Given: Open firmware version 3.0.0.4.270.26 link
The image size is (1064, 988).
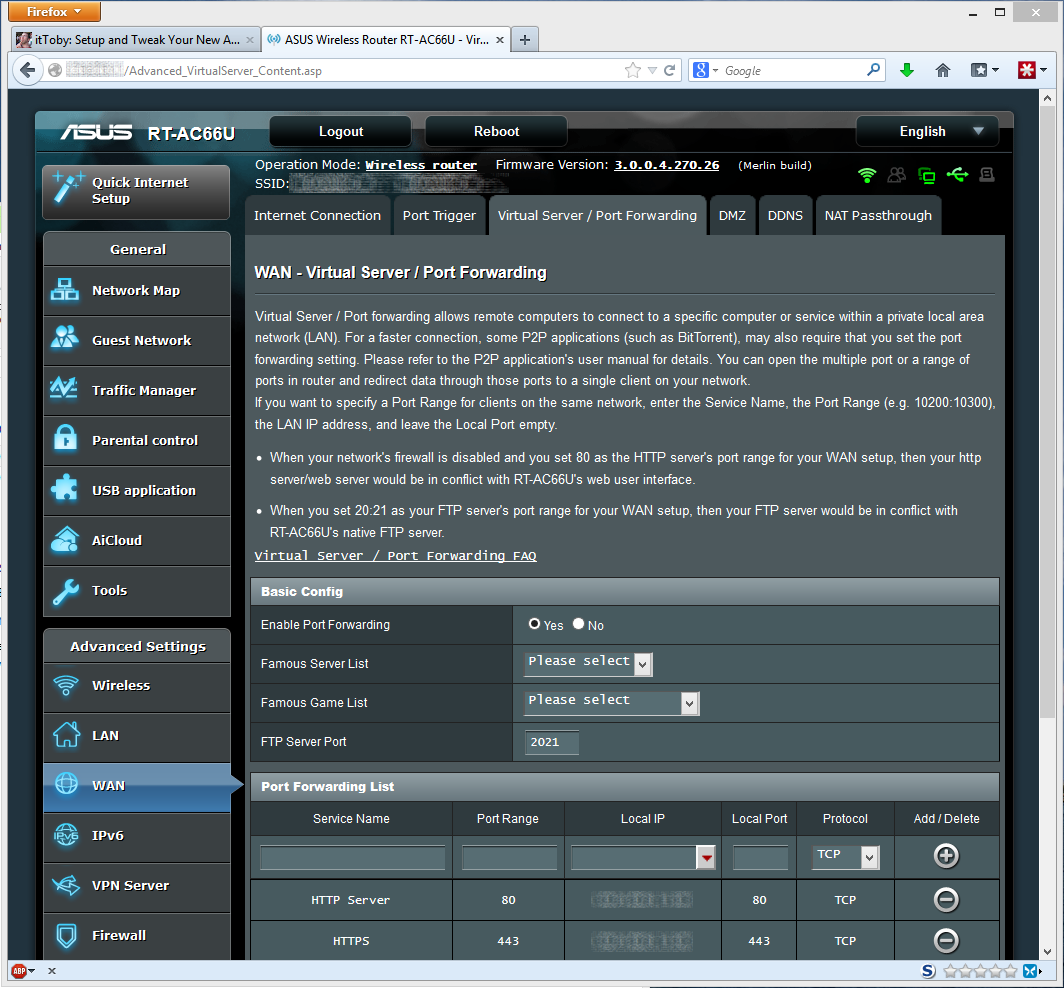Looking at the screenshot, I should coord(666,165).
